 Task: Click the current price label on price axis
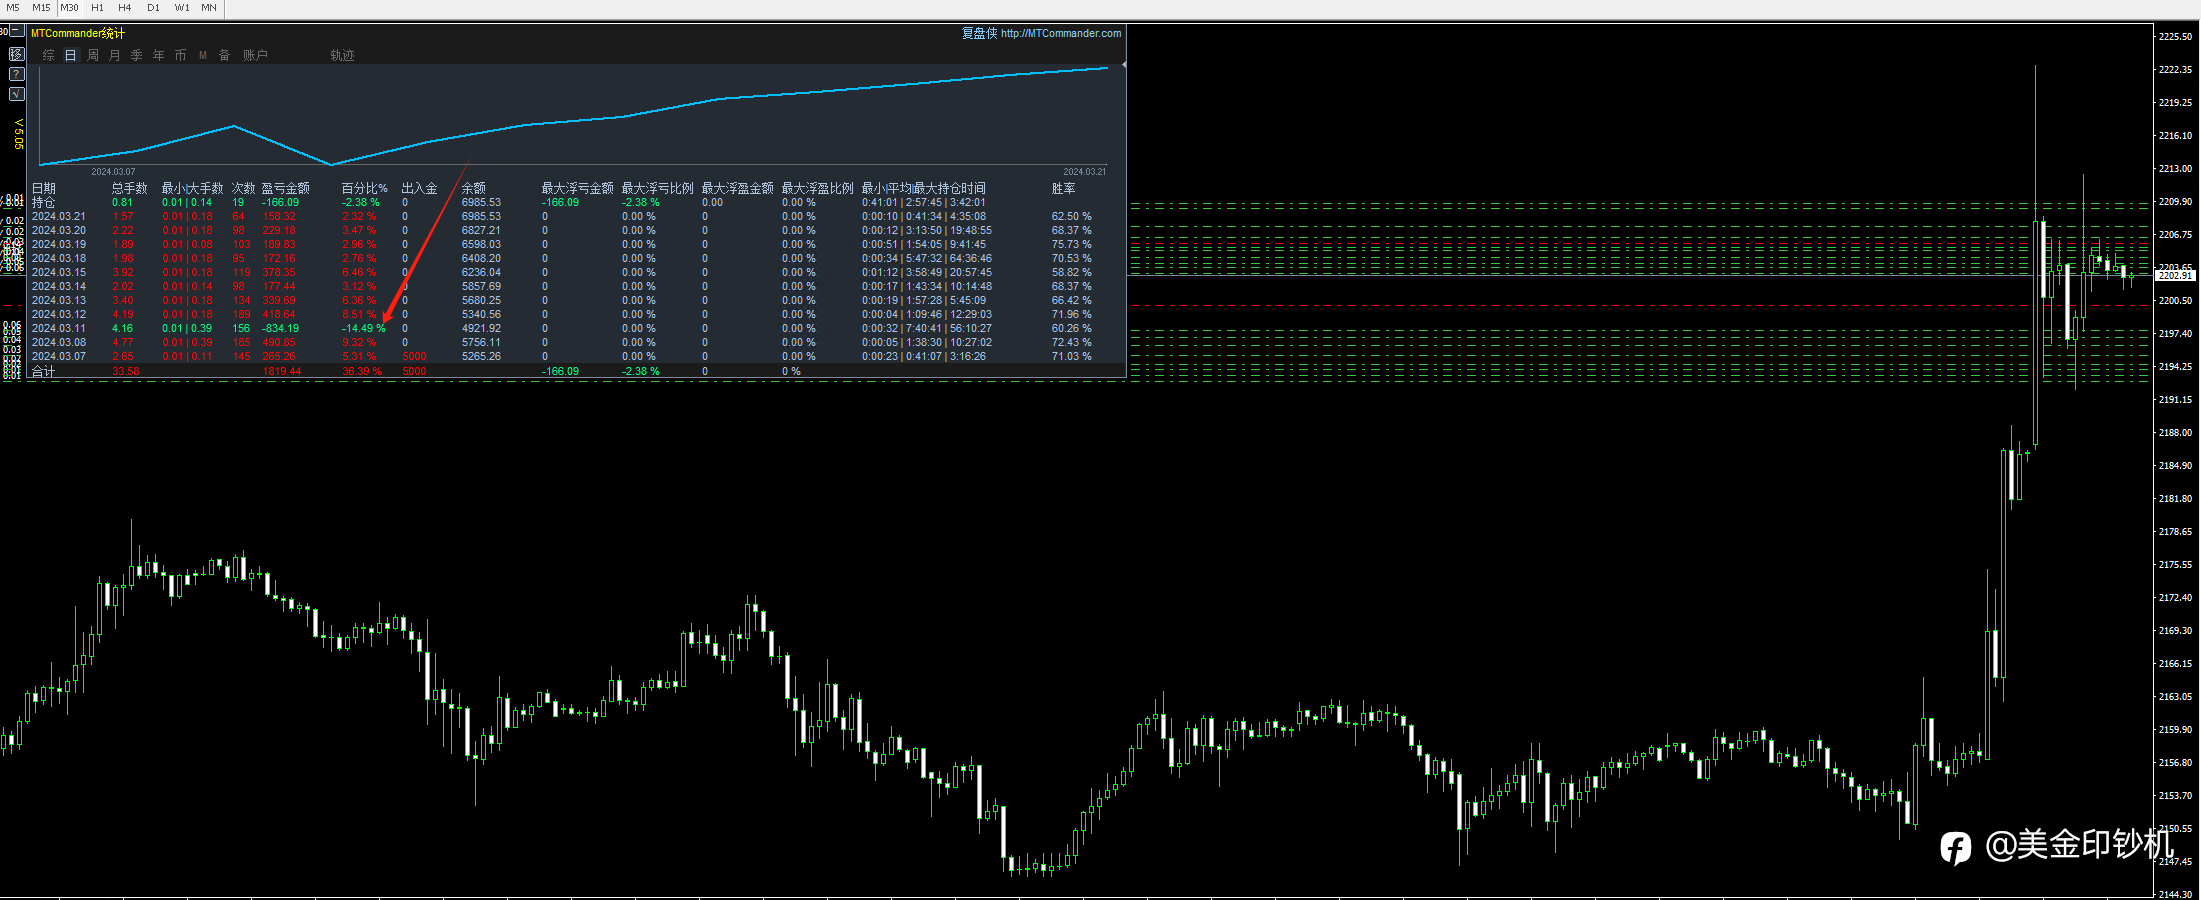(2174, 275)
